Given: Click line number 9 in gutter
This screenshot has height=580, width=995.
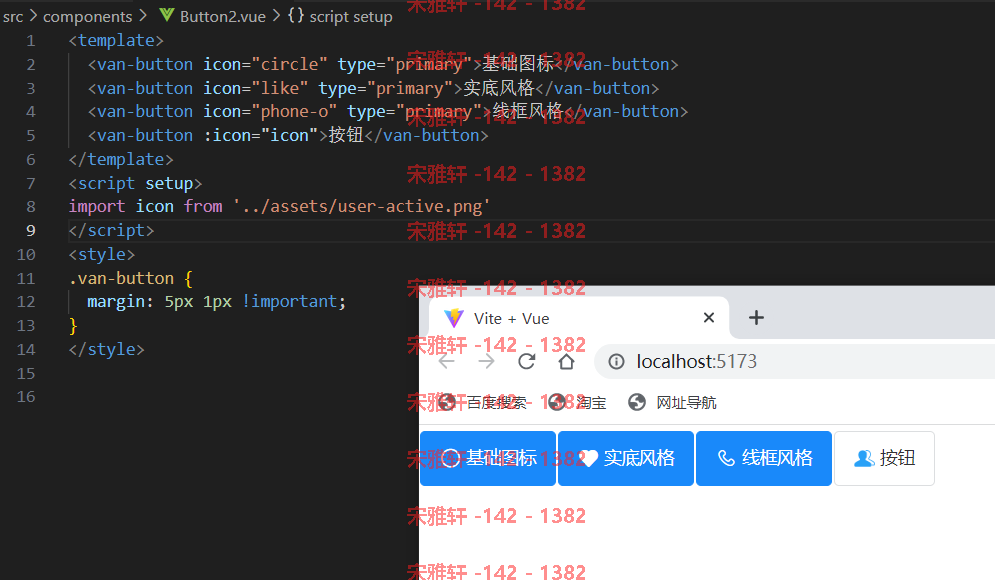Looking at the screenshot, I should point(30,230).
